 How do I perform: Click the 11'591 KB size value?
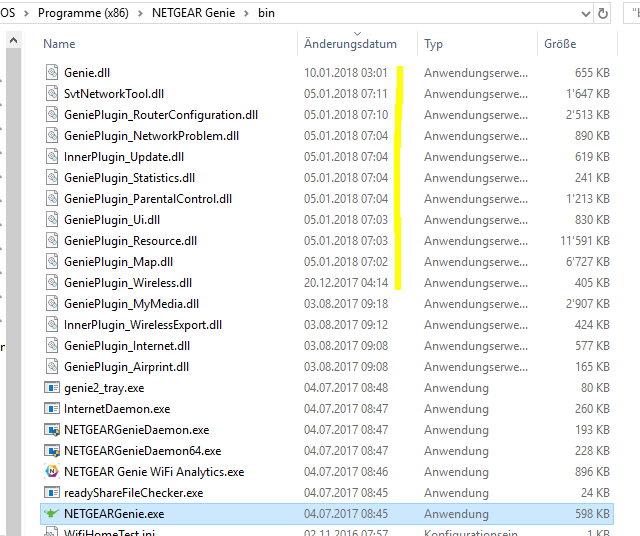pyautogui.click(x=585, y=241)
